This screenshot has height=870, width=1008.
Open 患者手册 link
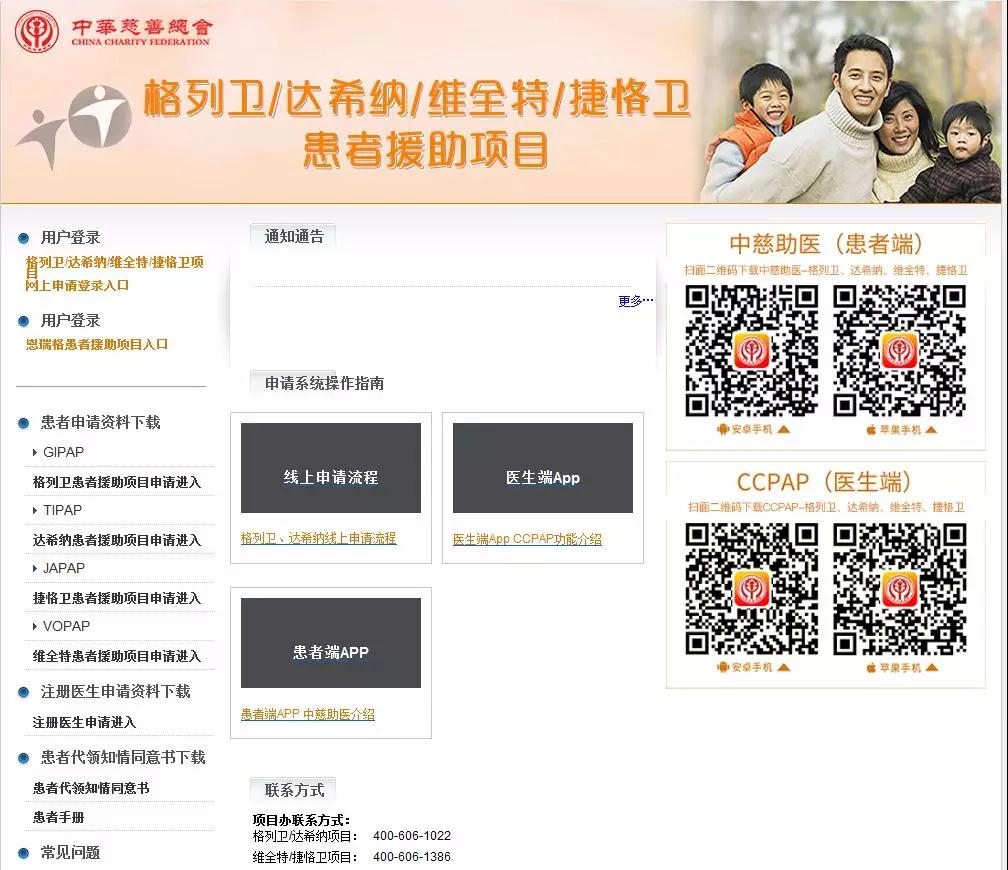[58, 817]
